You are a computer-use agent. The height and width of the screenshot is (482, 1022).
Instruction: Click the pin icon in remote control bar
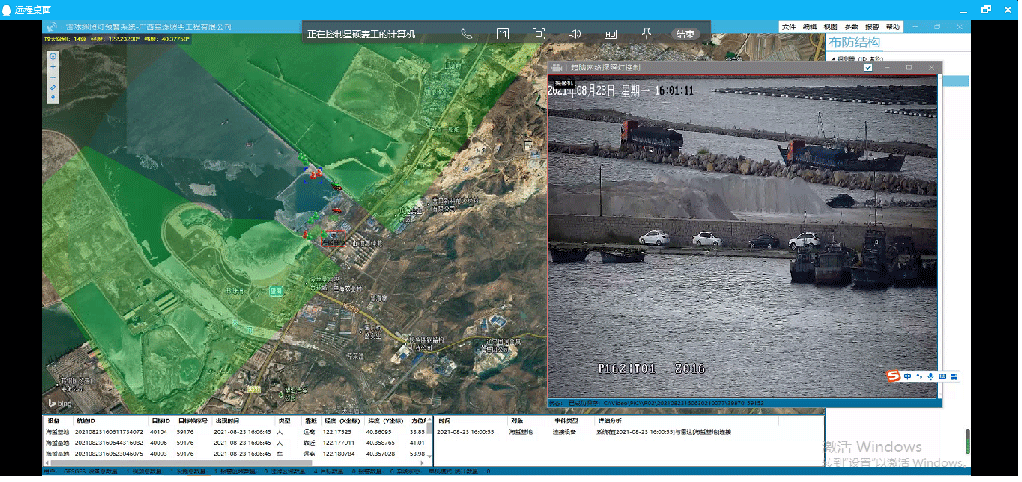tap(646, 33)
